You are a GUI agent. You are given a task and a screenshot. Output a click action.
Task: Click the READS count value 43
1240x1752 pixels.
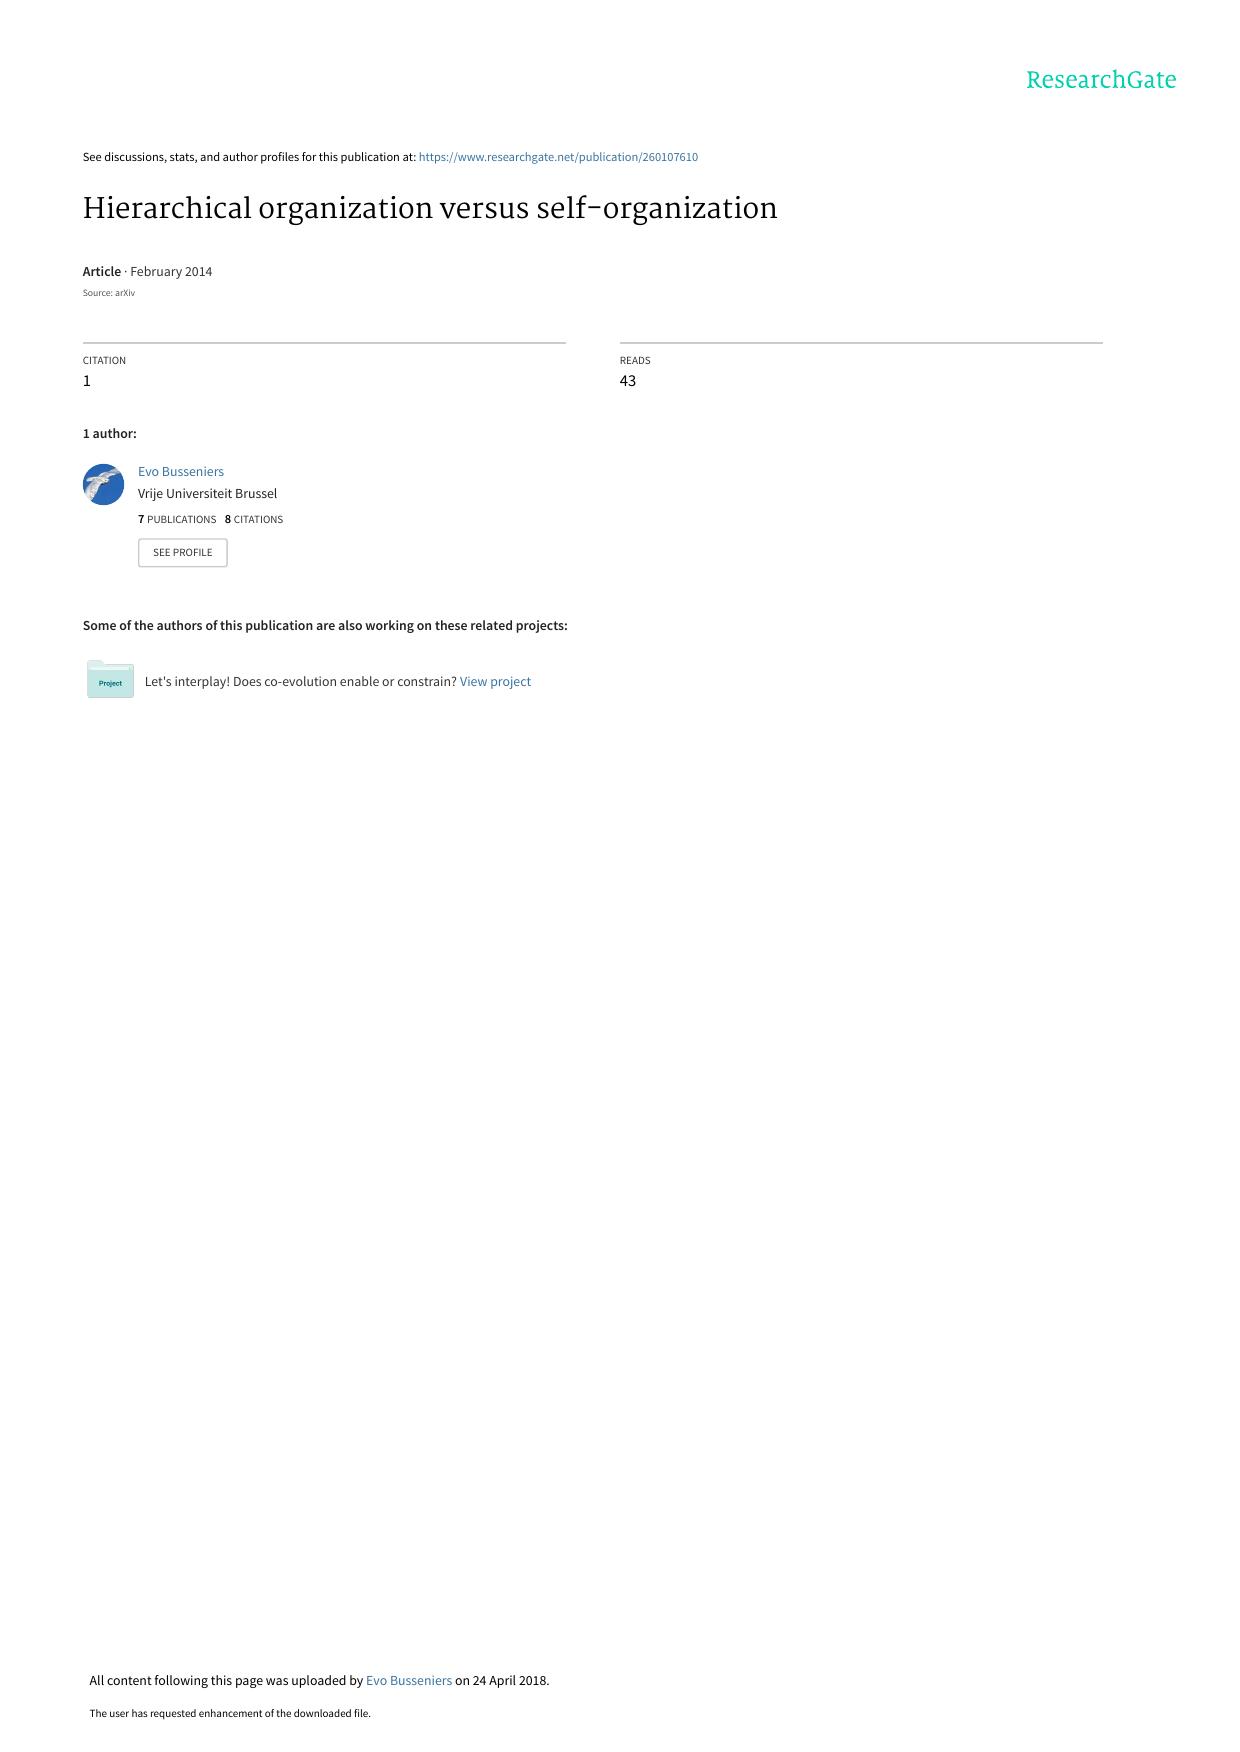pos(628,381)
